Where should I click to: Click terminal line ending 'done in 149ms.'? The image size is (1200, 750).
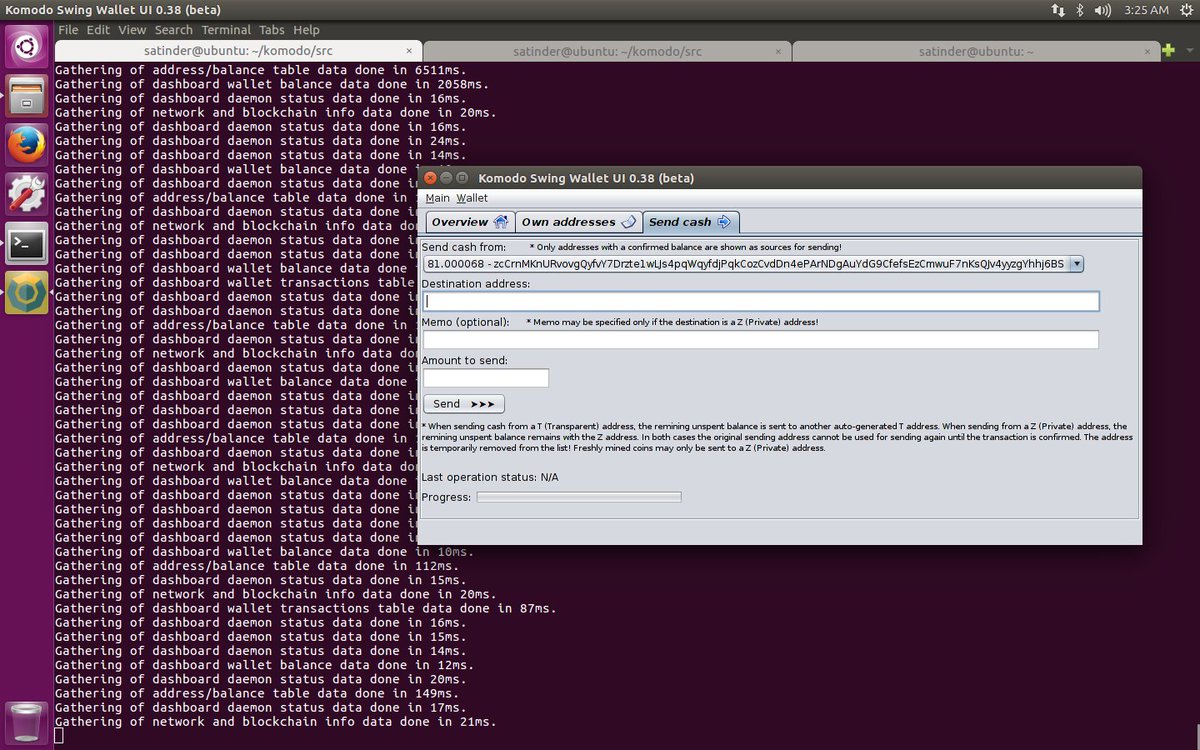point(256,693)
